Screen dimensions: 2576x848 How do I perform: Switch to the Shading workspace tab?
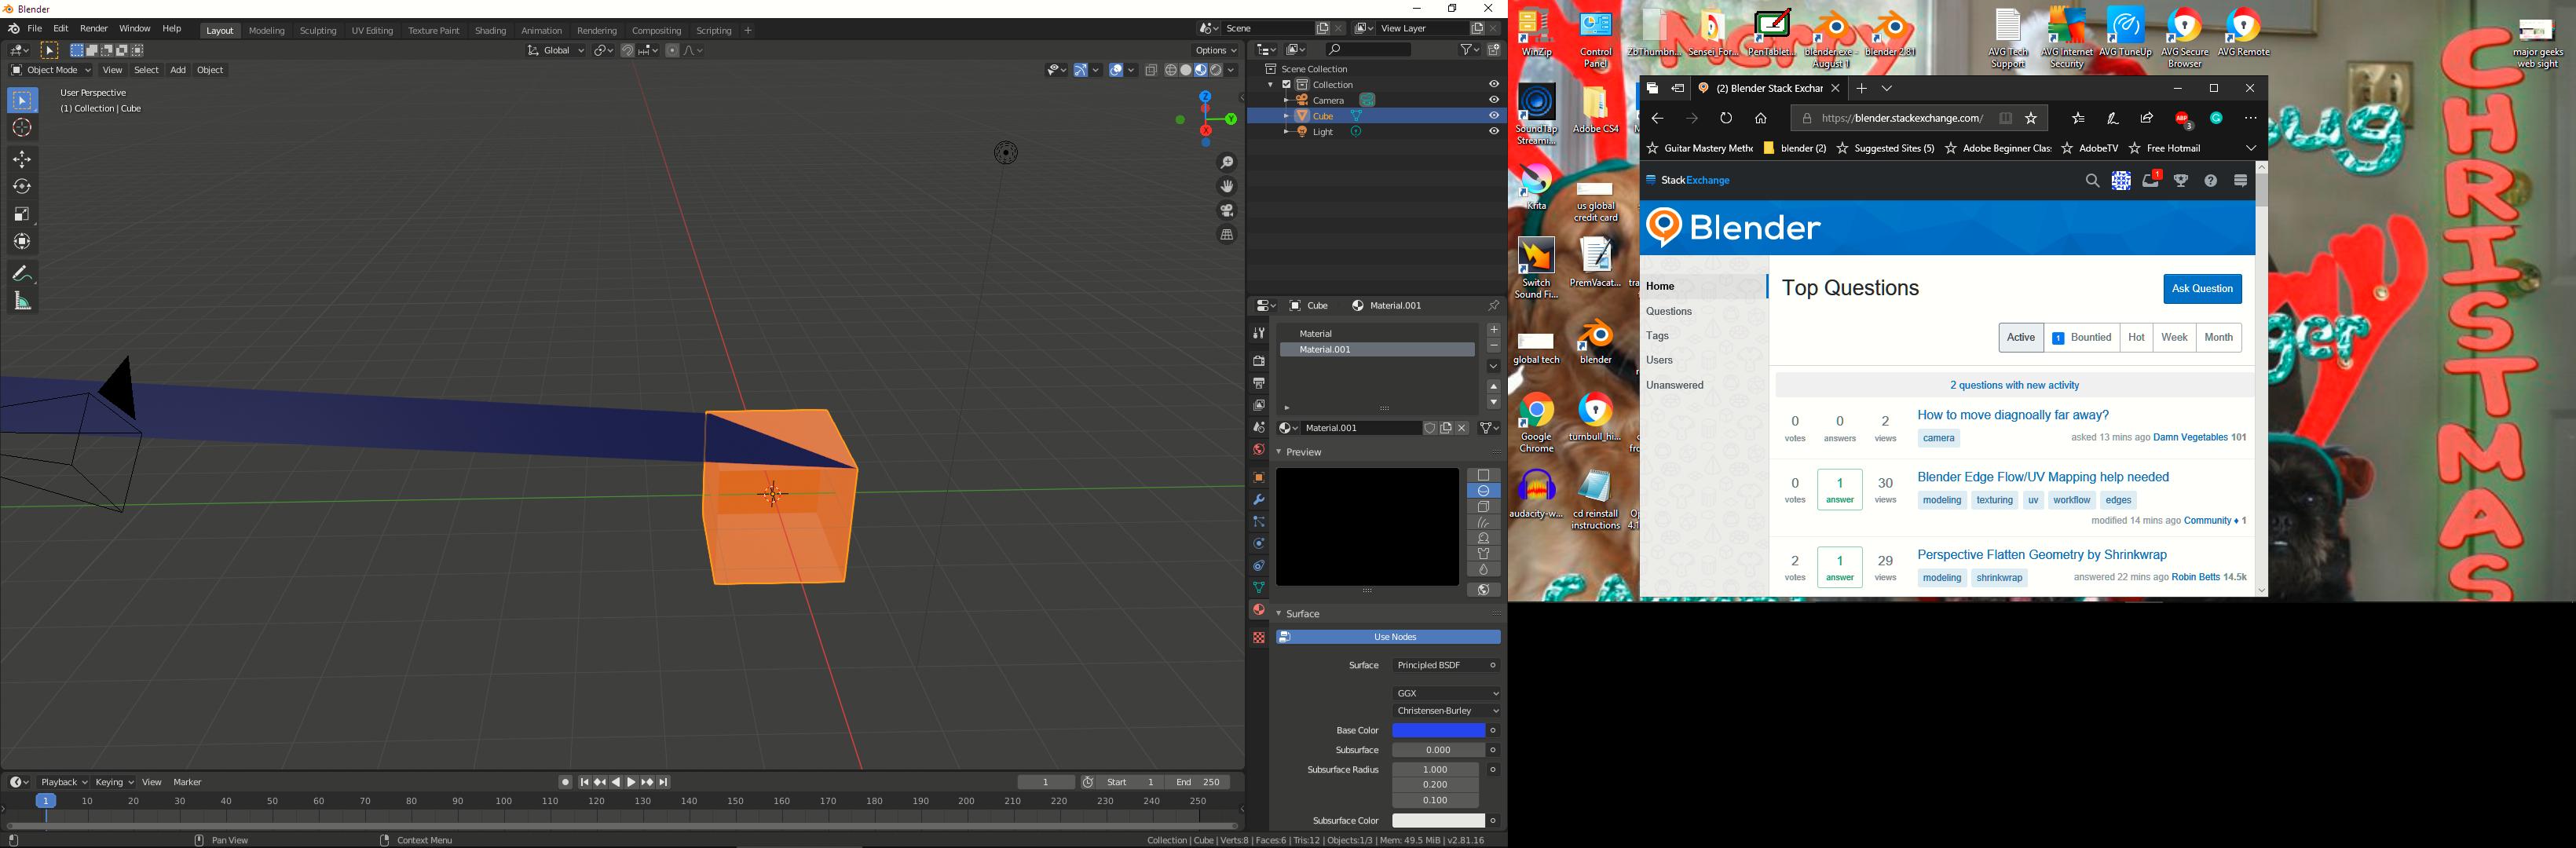(490, 31)
